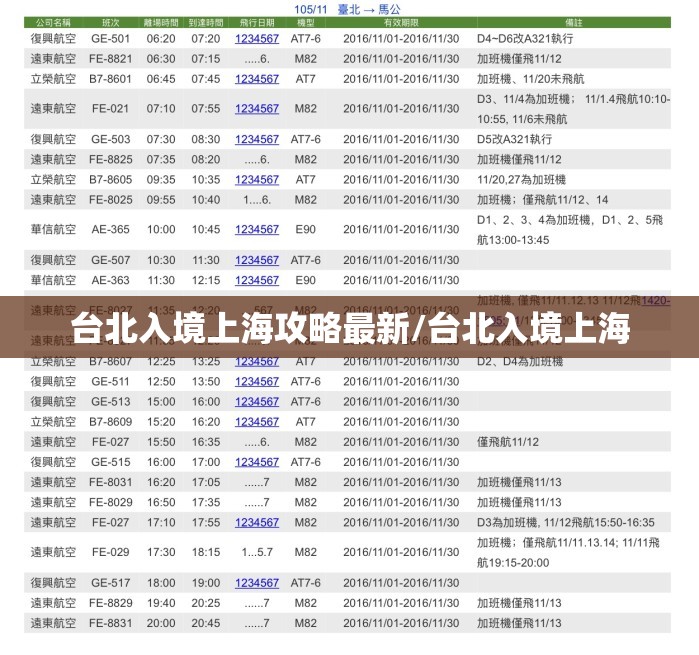Click the remark 加班機；僅飛航11/12、14
The width and height of the screenshot is (699, 655).
coord(542,200)
